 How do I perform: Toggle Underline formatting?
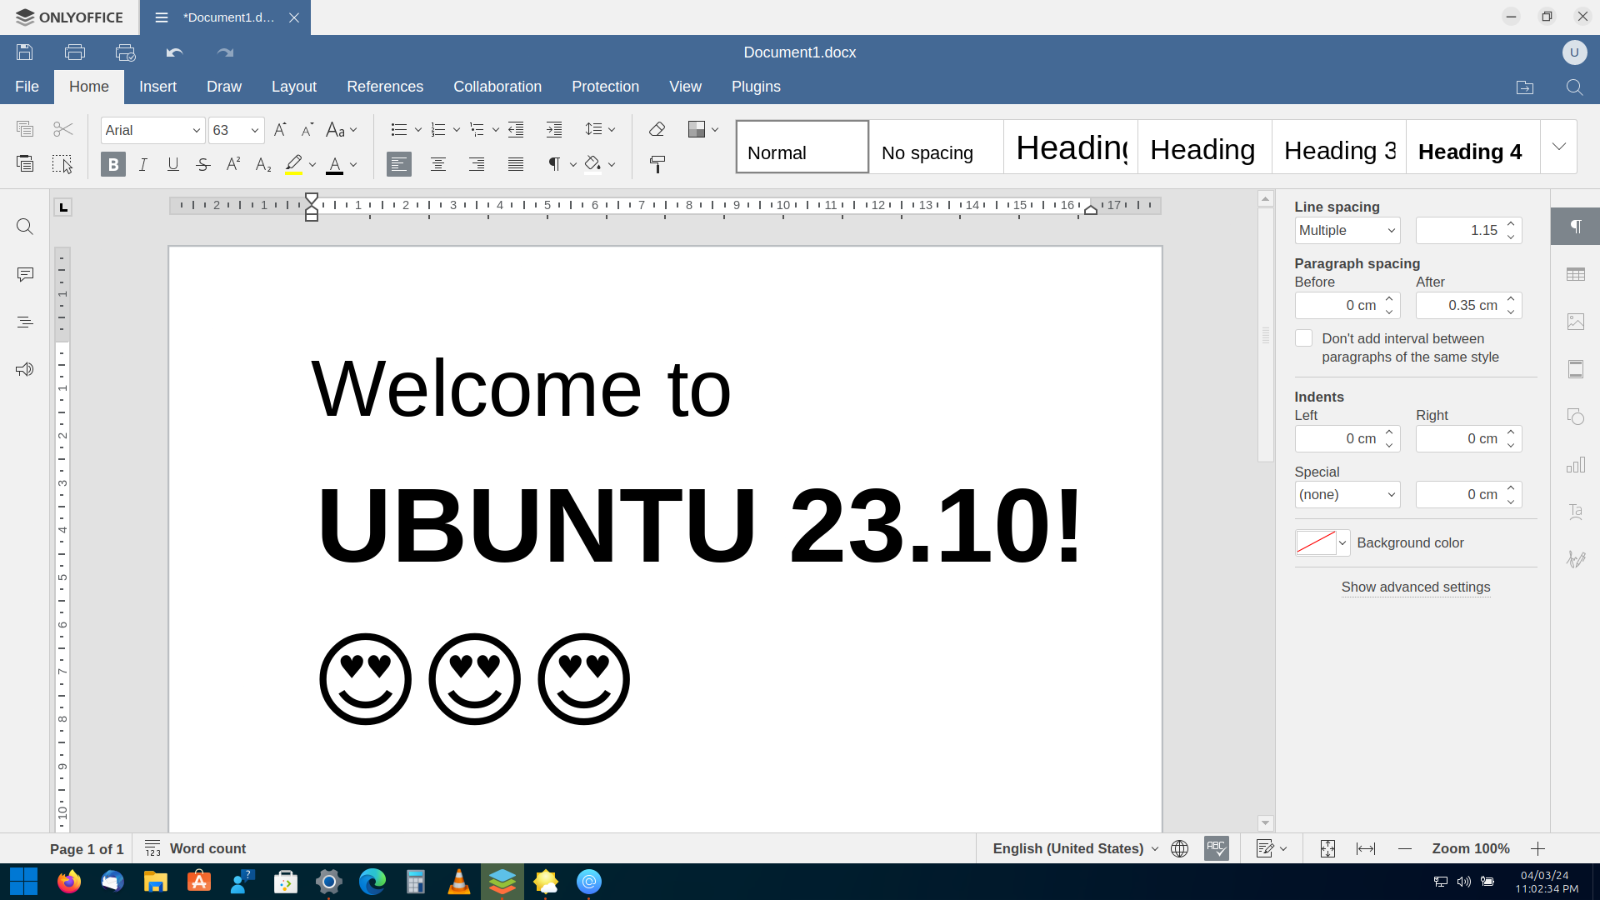173,164
